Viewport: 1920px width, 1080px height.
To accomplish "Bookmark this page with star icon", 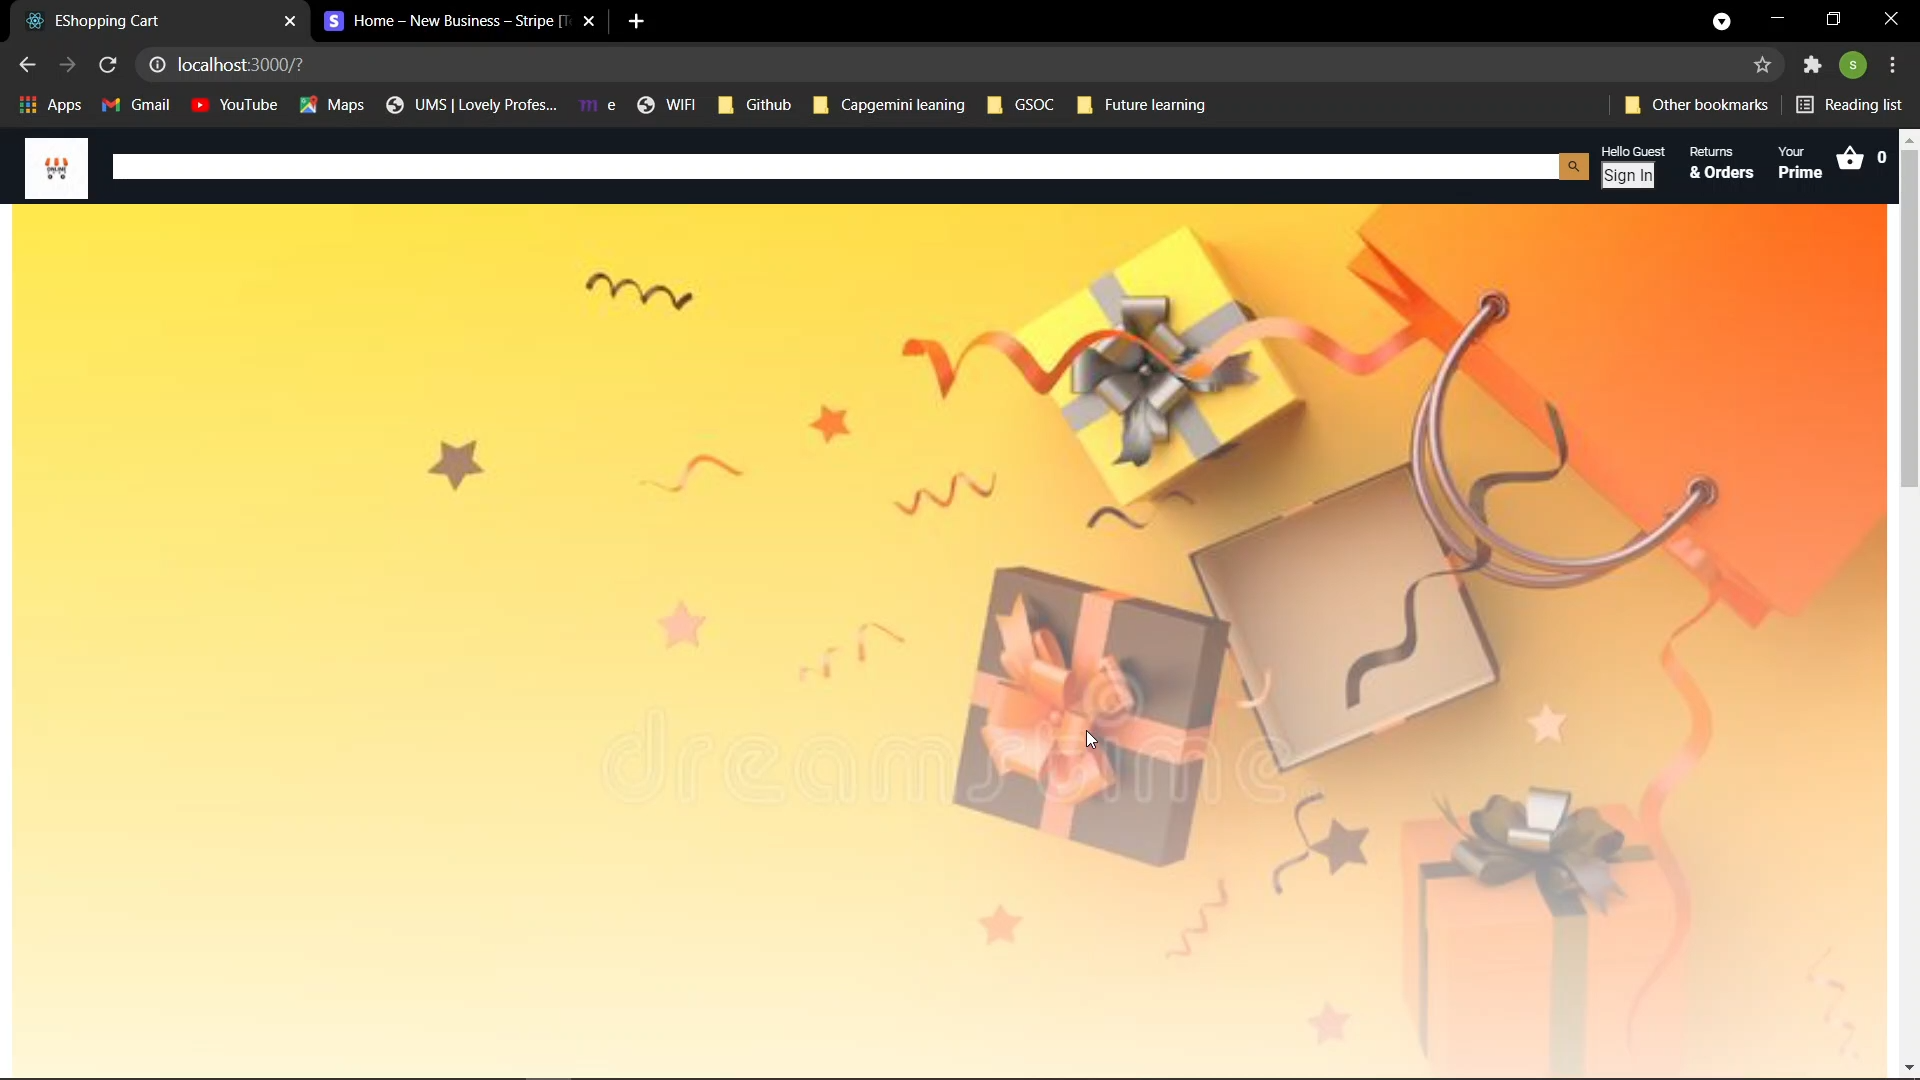I will (x=1762, y=65).
